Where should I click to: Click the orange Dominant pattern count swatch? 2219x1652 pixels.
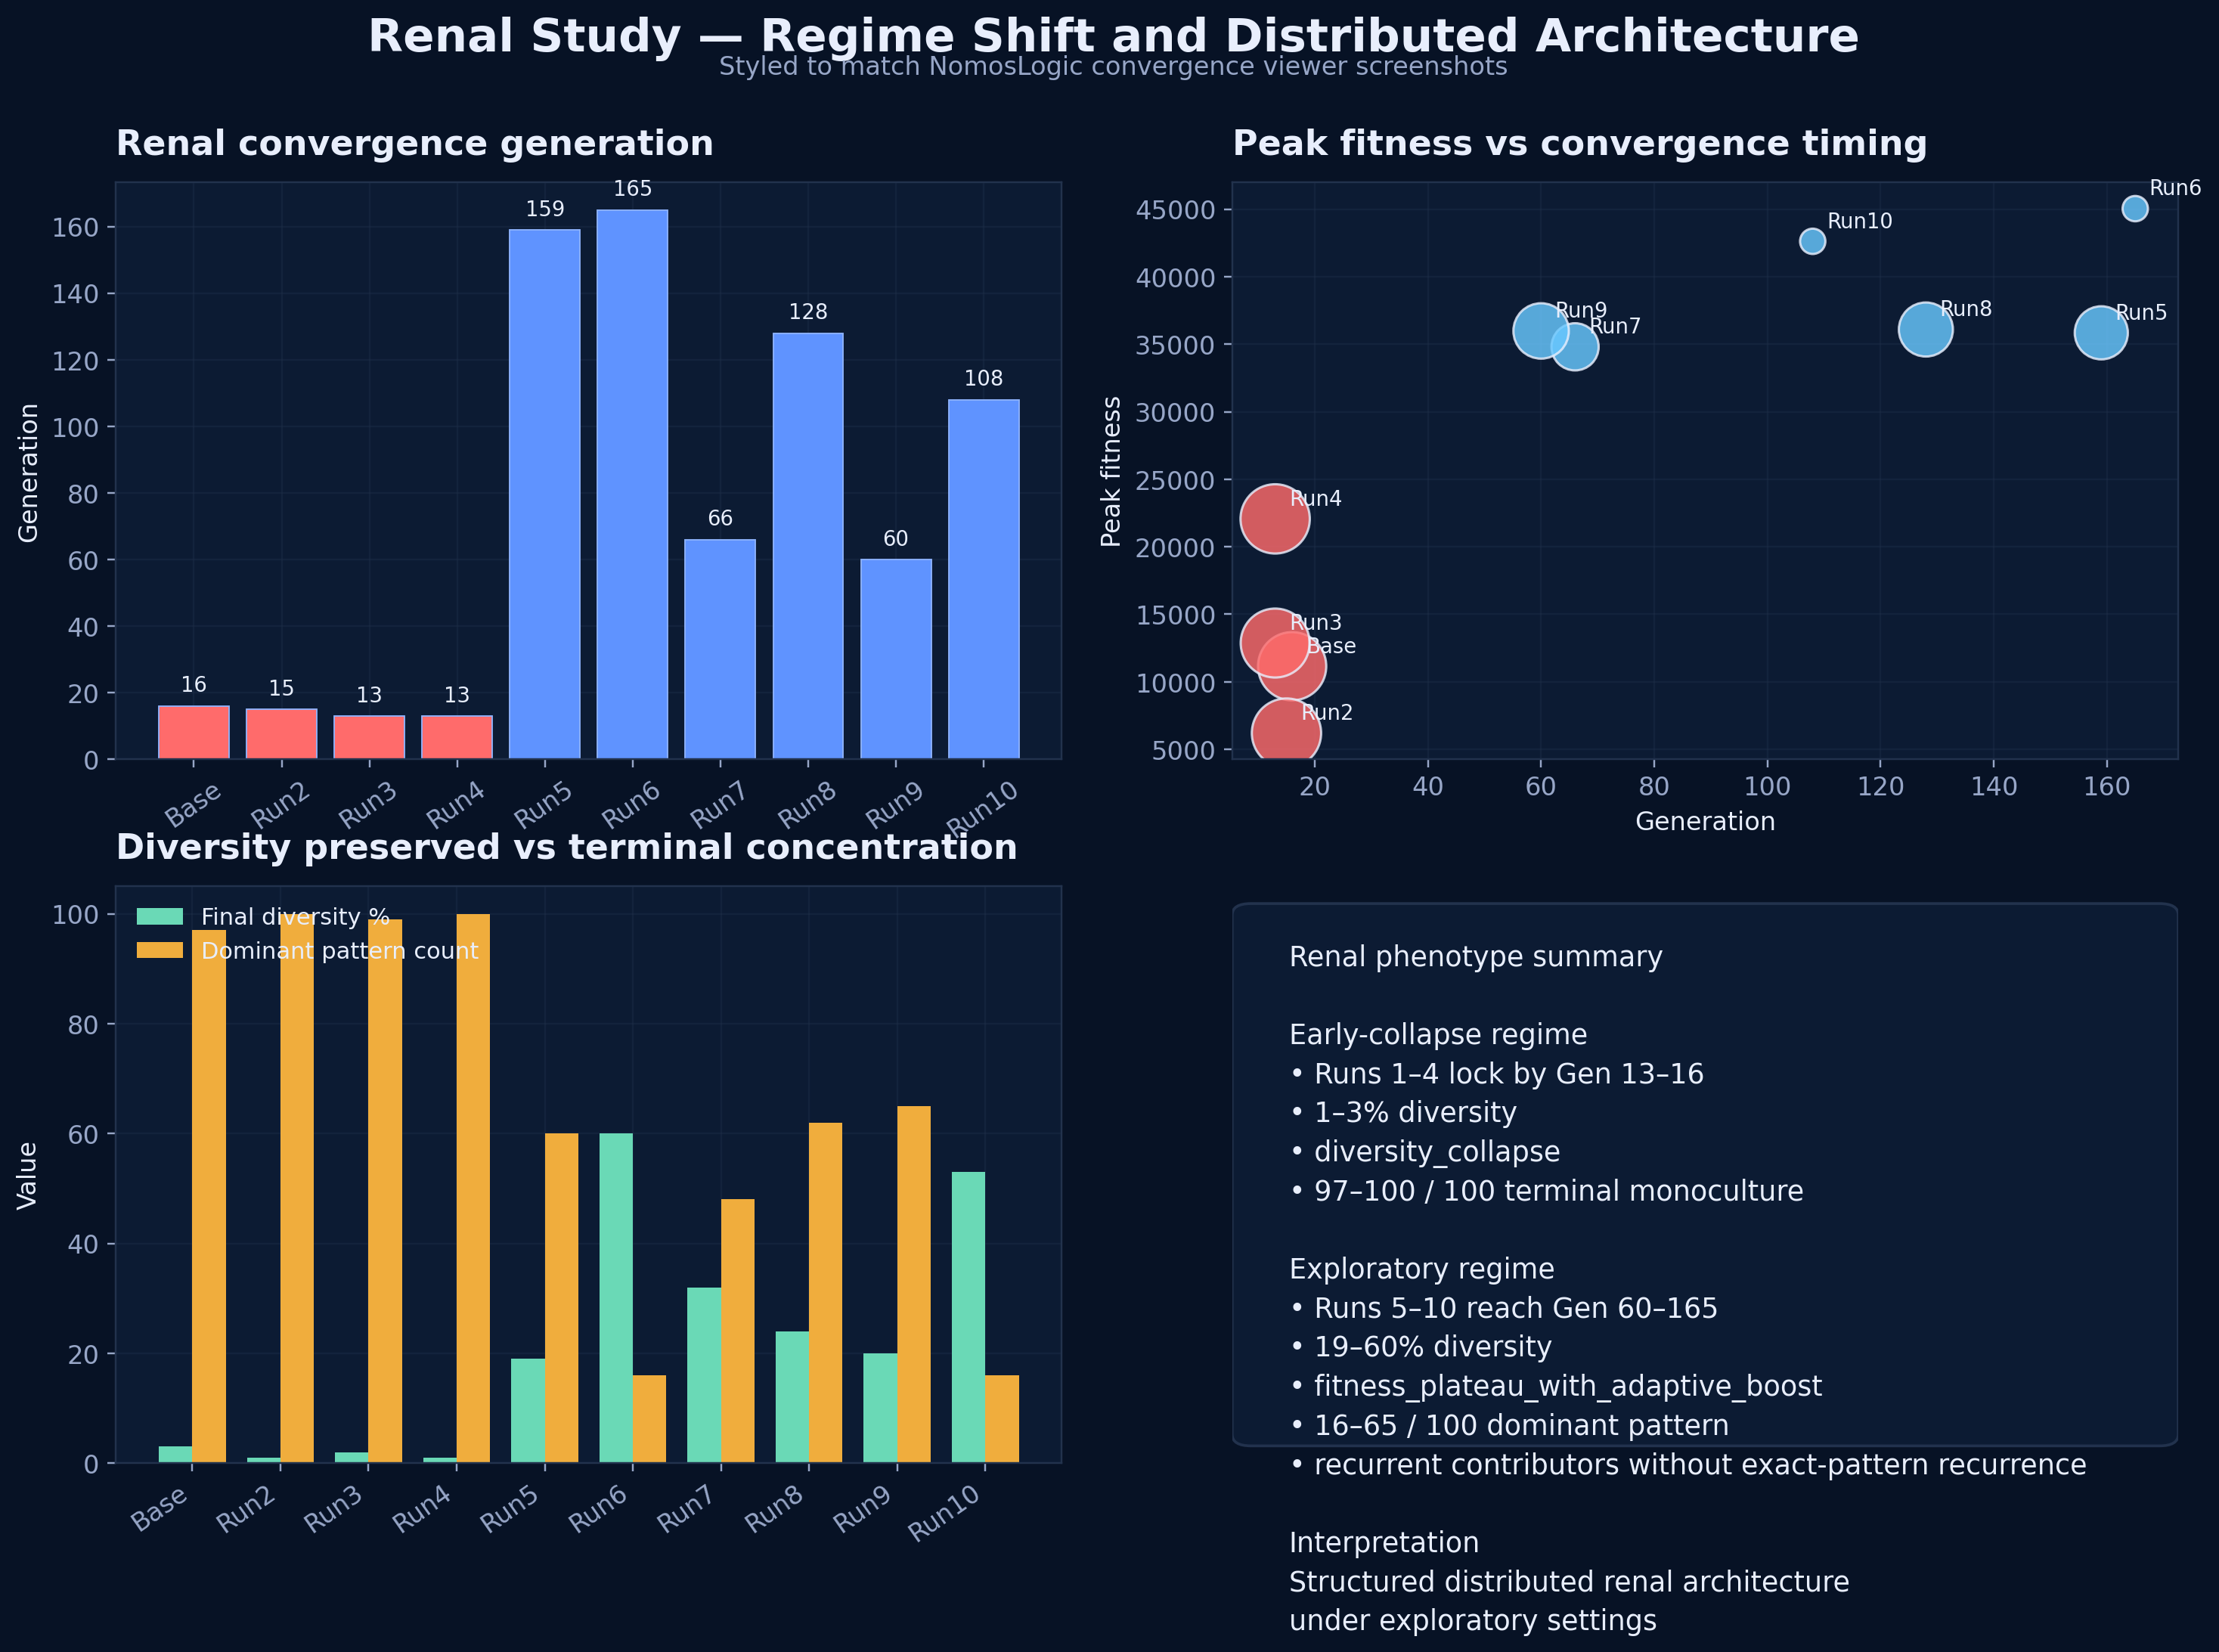160,950
